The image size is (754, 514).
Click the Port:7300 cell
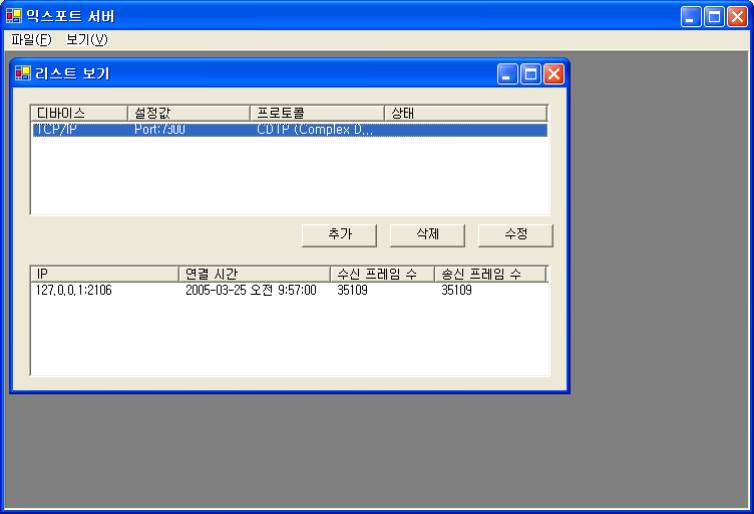tap(160, 130)
